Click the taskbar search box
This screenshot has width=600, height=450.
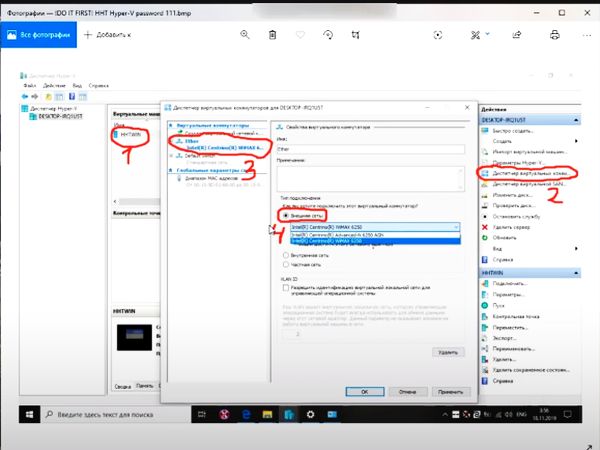tap(116, 414)
